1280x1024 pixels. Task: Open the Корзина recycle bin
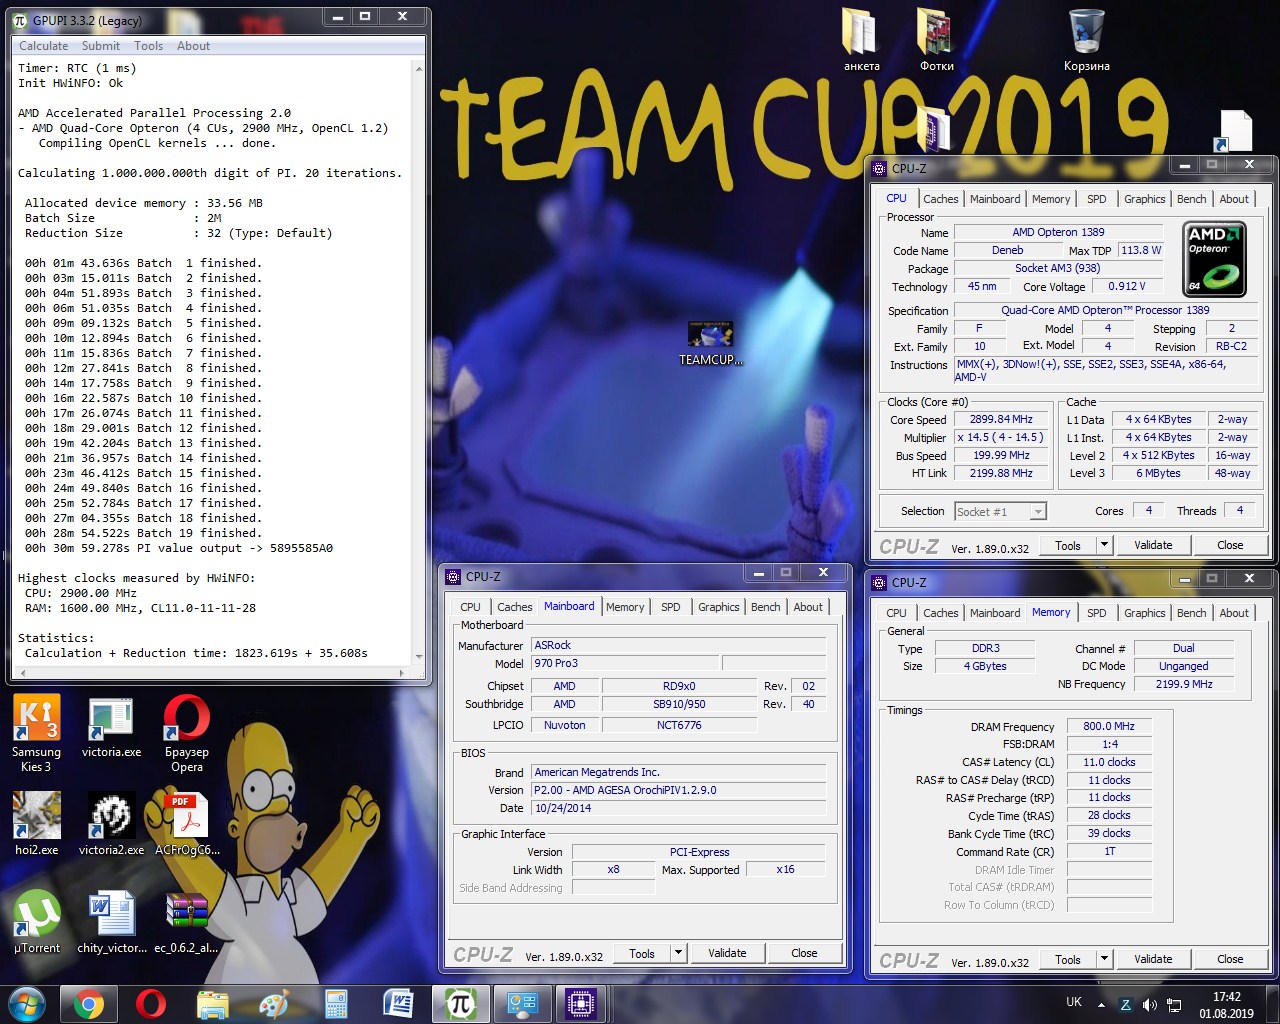[1086, 40]
